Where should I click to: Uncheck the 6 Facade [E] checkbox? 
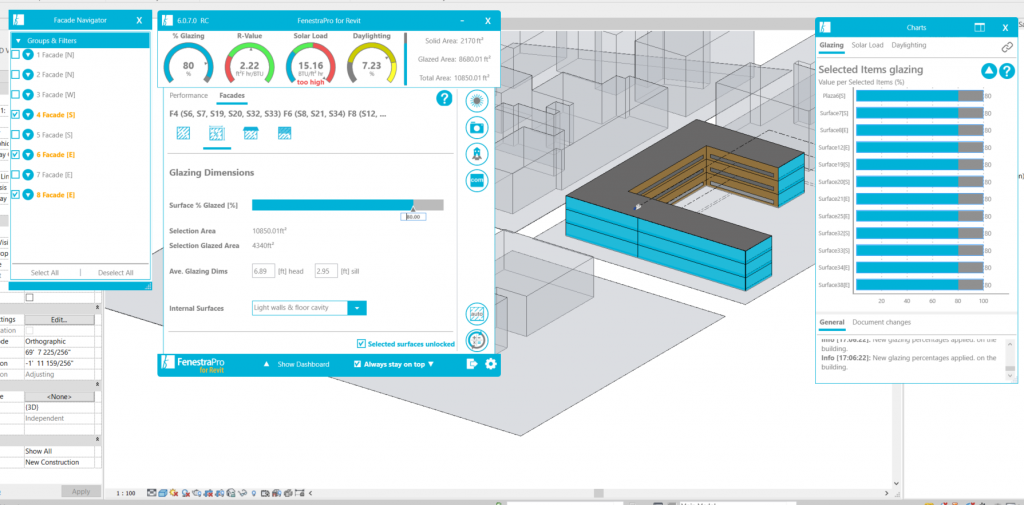15,154
